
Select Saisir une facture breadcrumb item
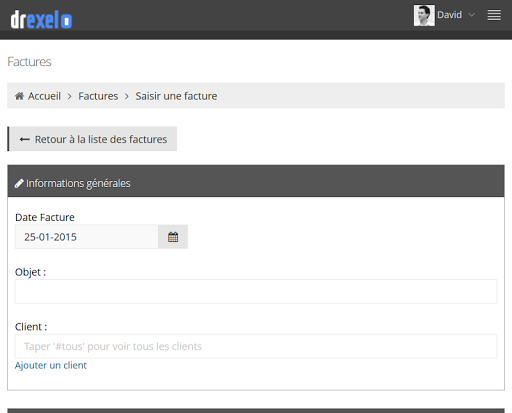[x=176, y=96]
